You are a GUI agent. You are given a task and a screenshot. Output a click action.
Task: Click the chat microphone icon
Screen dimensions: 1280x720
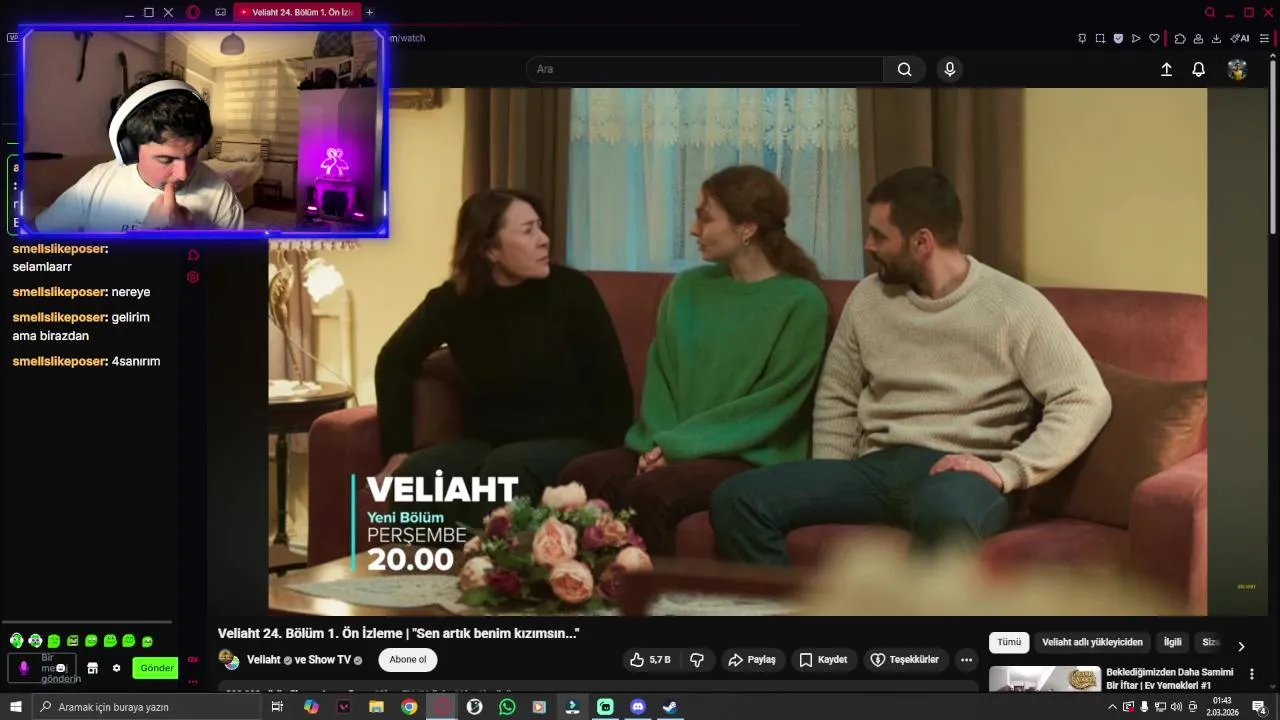24,668
